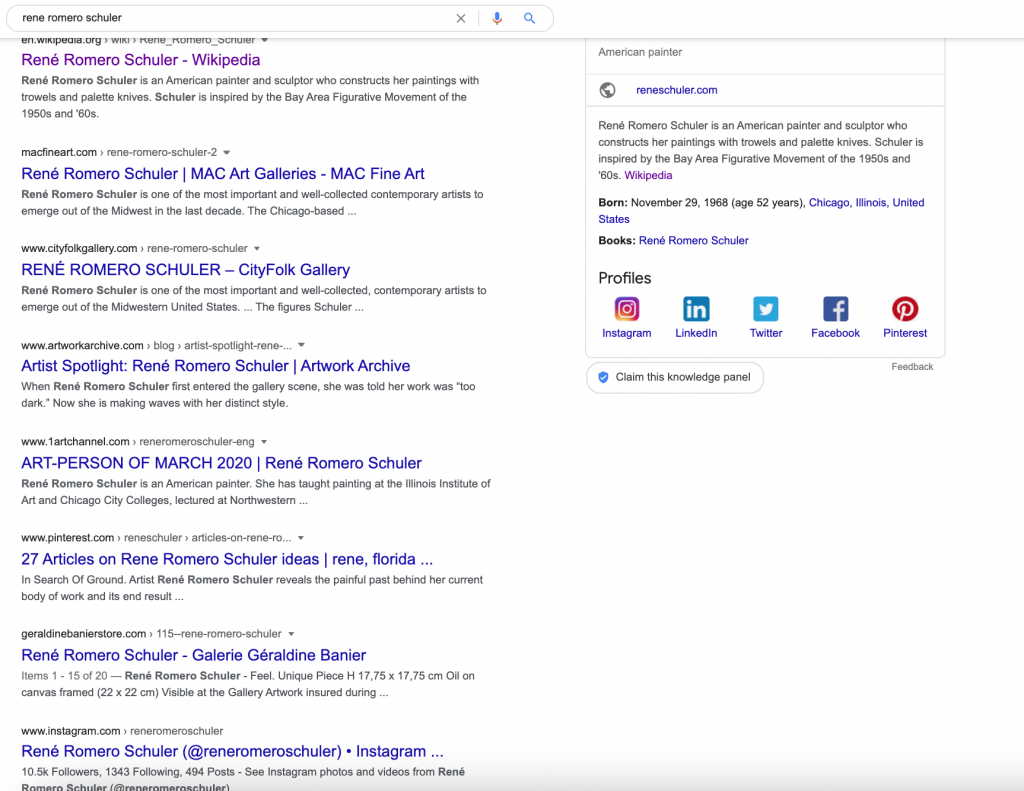Click the www.pinterest.com result URL text

coord(67,538)
